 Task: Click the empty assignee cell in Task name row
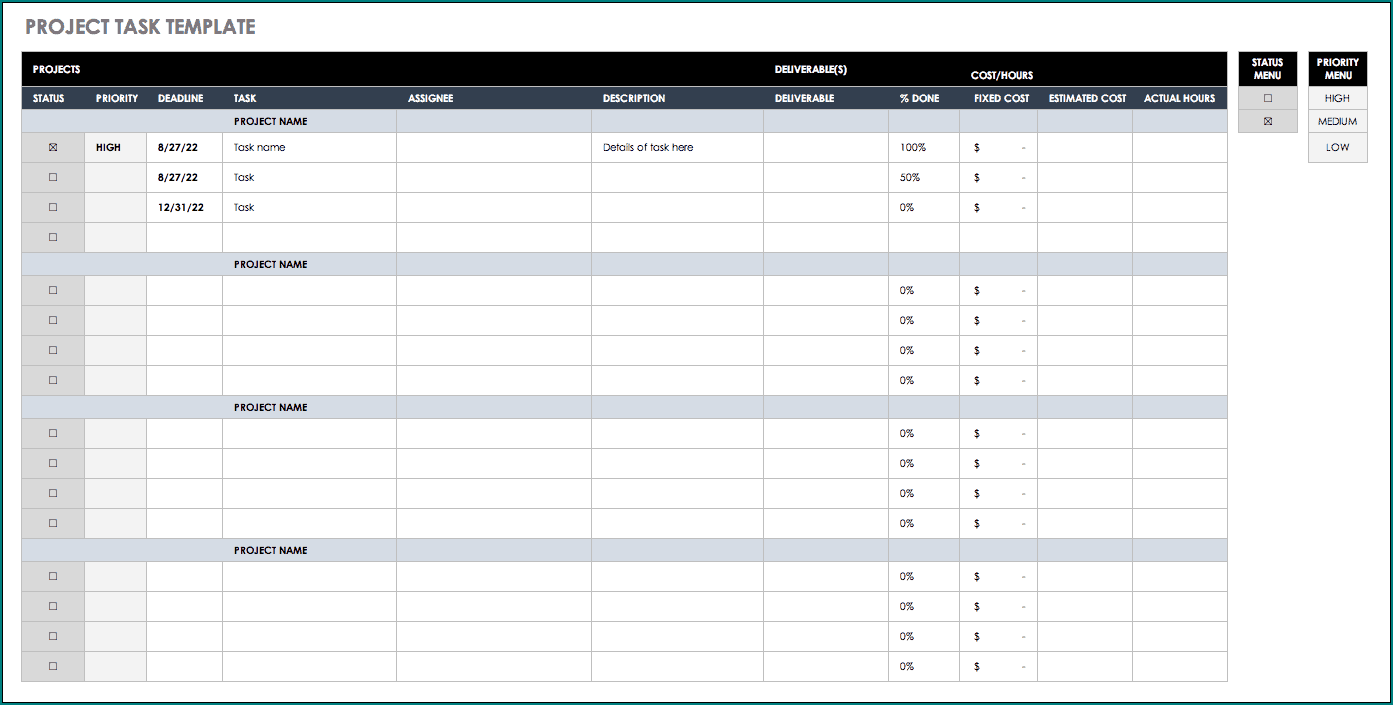[494, 147]
